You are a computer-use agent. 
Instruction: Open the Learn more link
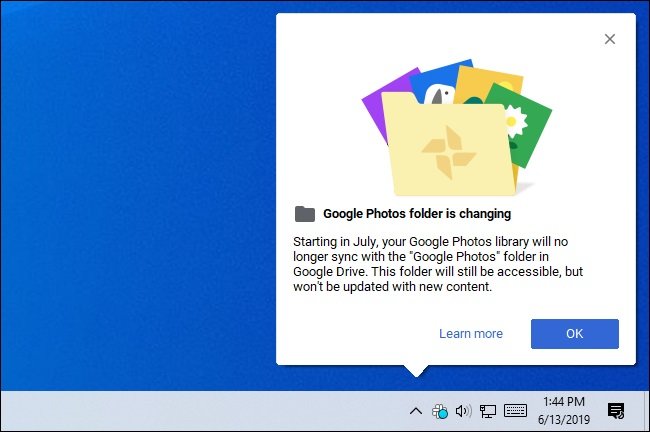pyautogui.click(x=470, y=334)
